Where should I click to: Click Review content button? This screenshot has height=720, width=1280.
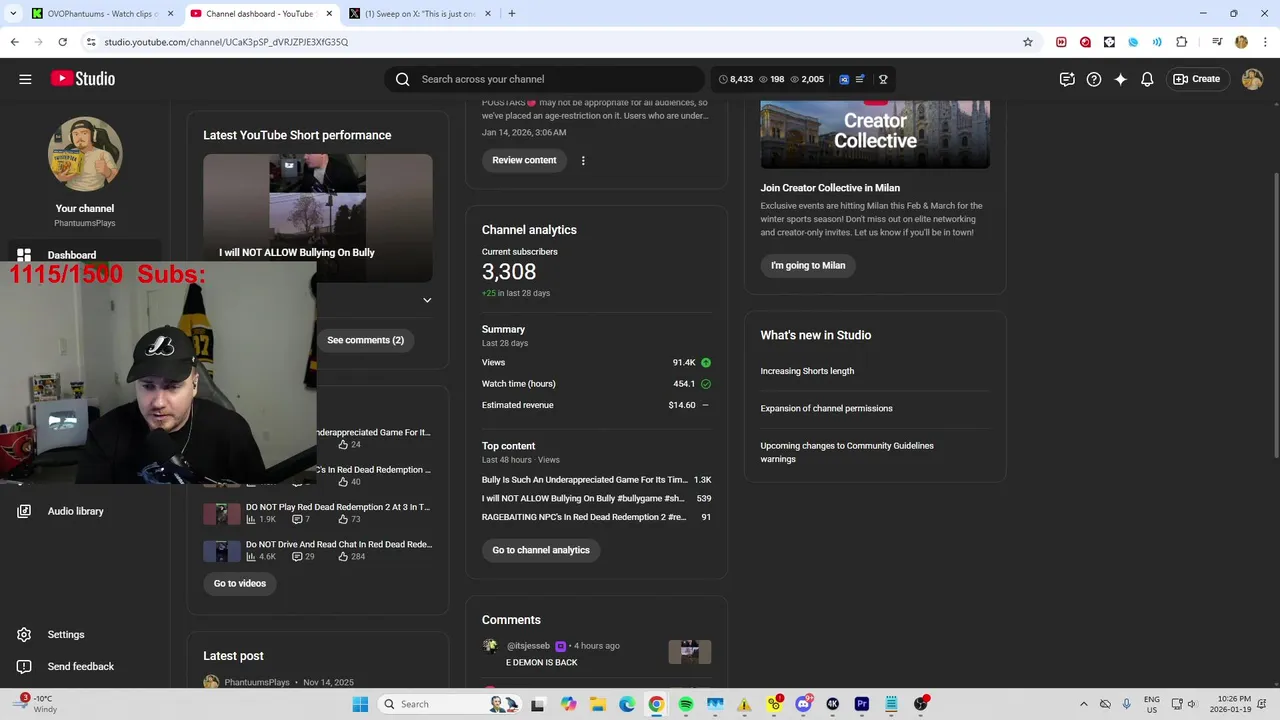(524, 160)
